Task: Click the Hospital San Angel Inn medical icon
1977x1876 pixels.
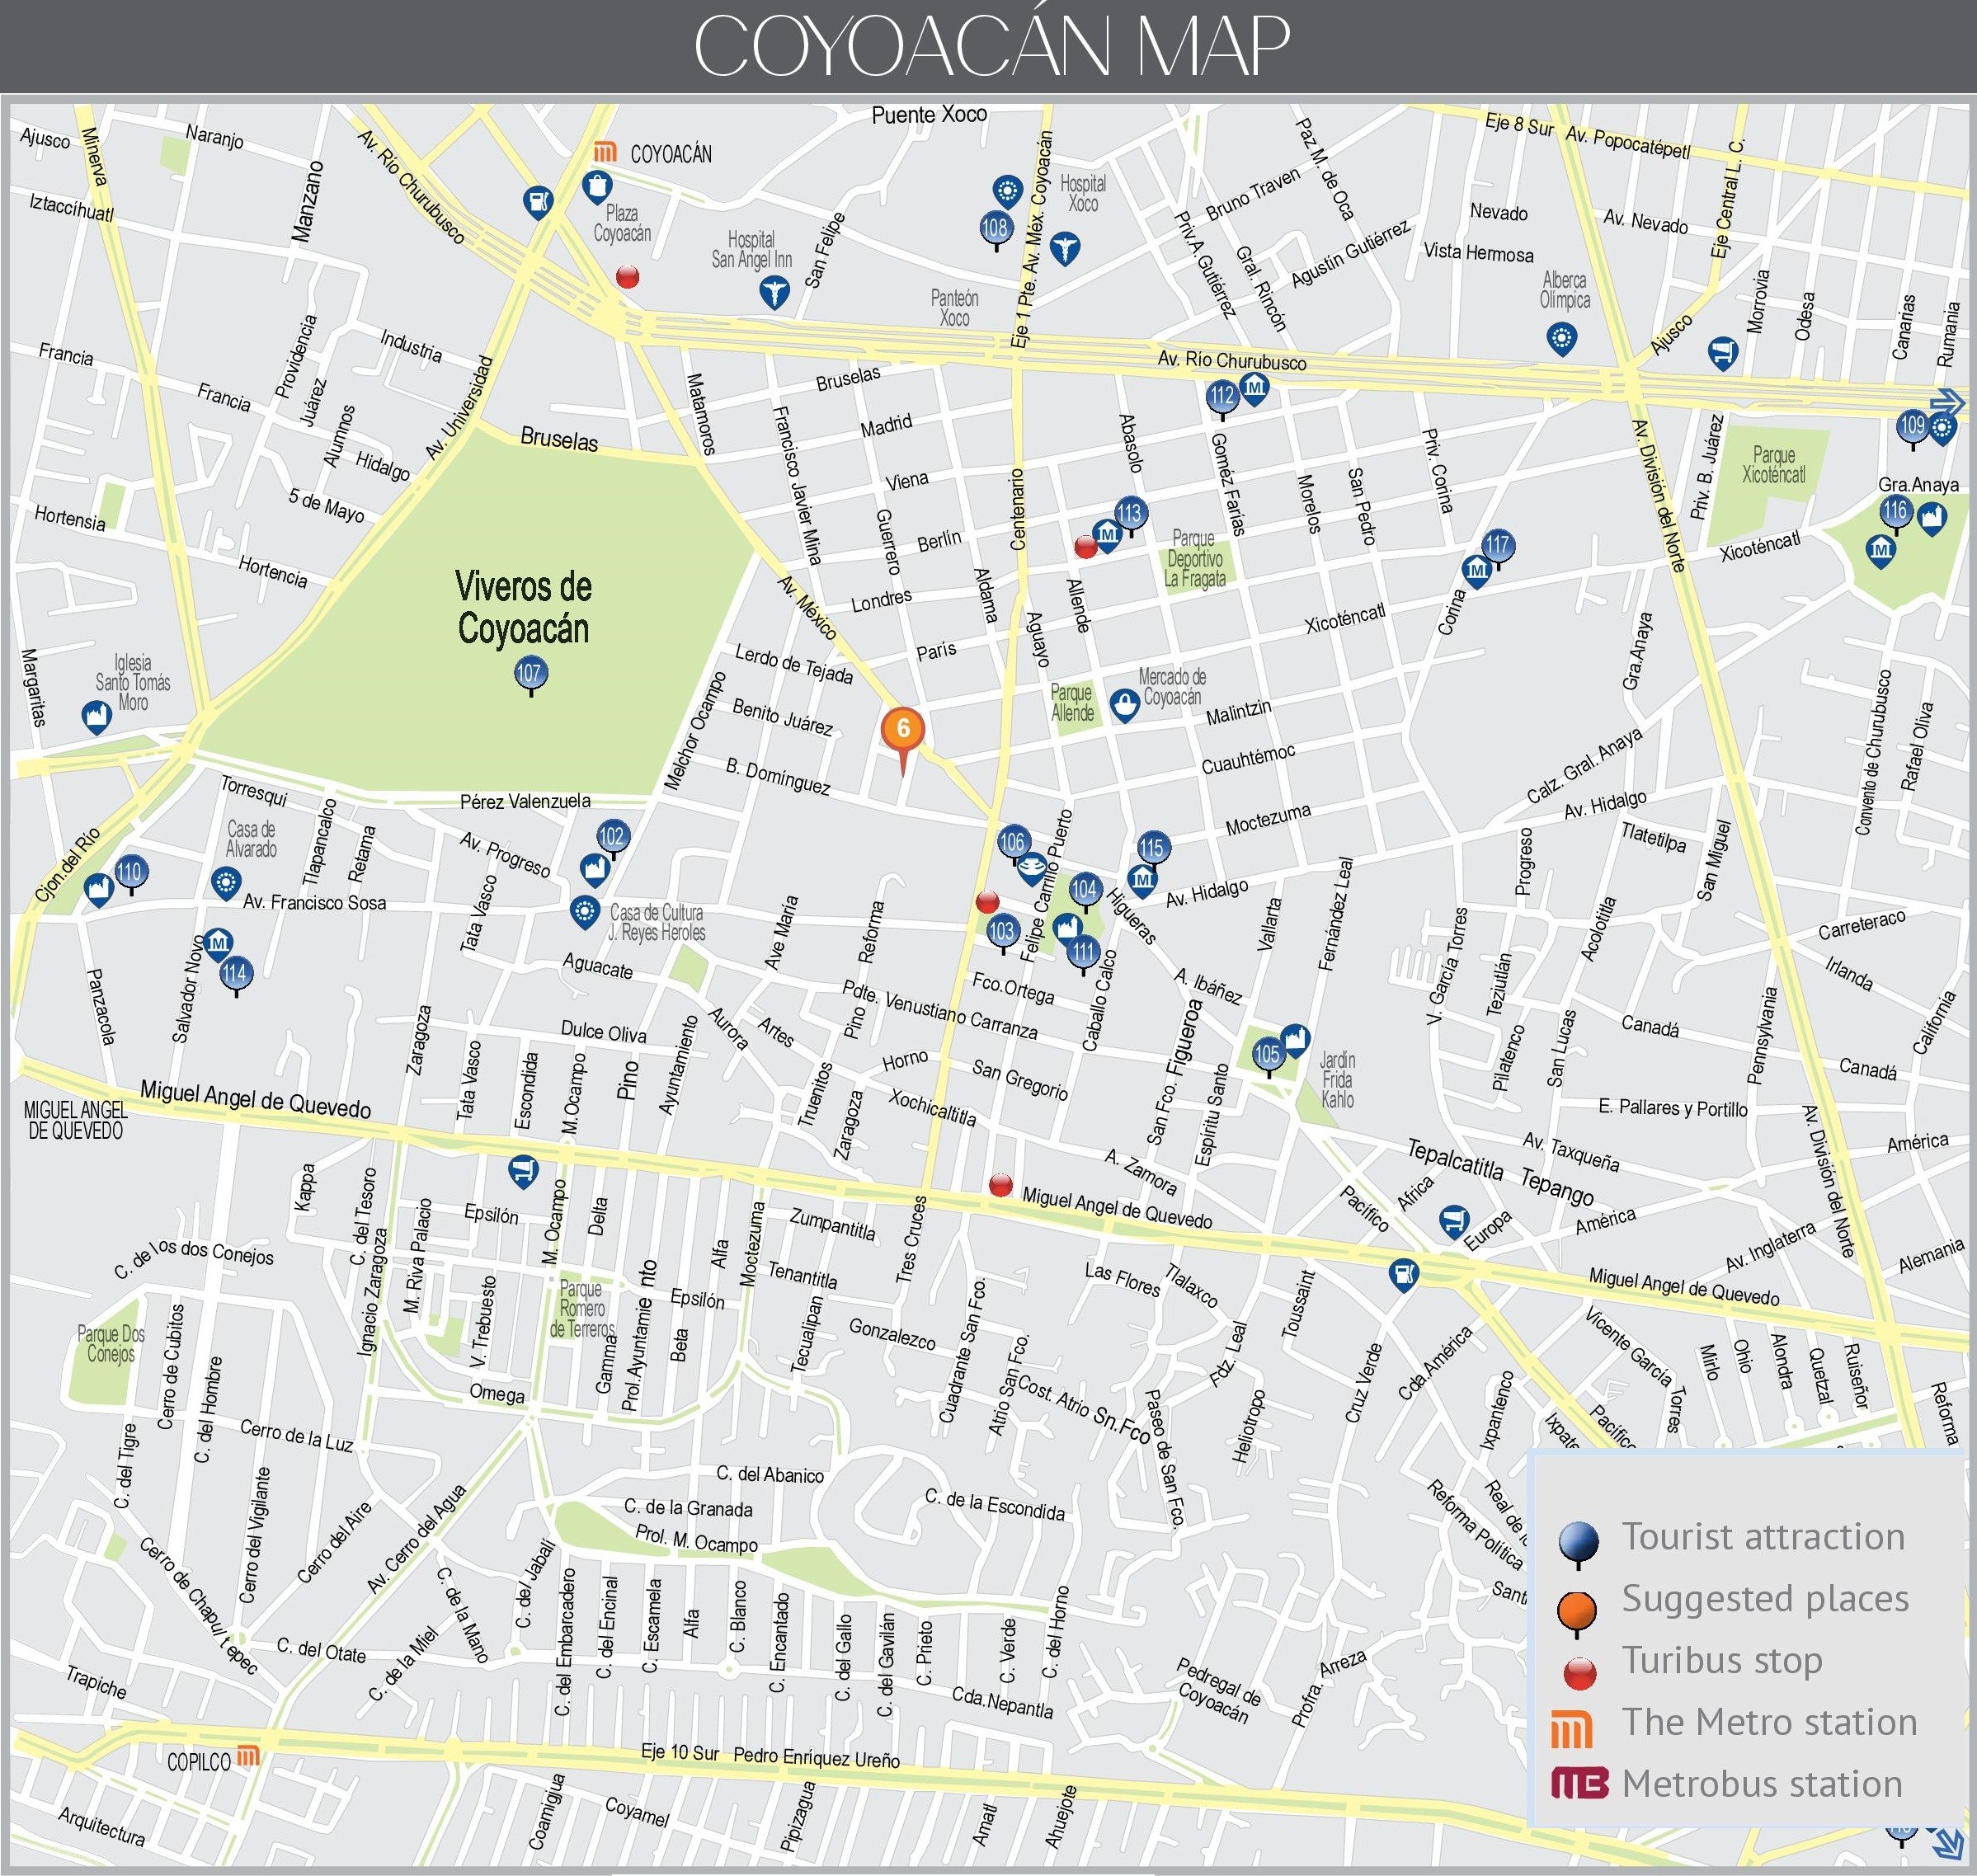Action: click(774, 291)
